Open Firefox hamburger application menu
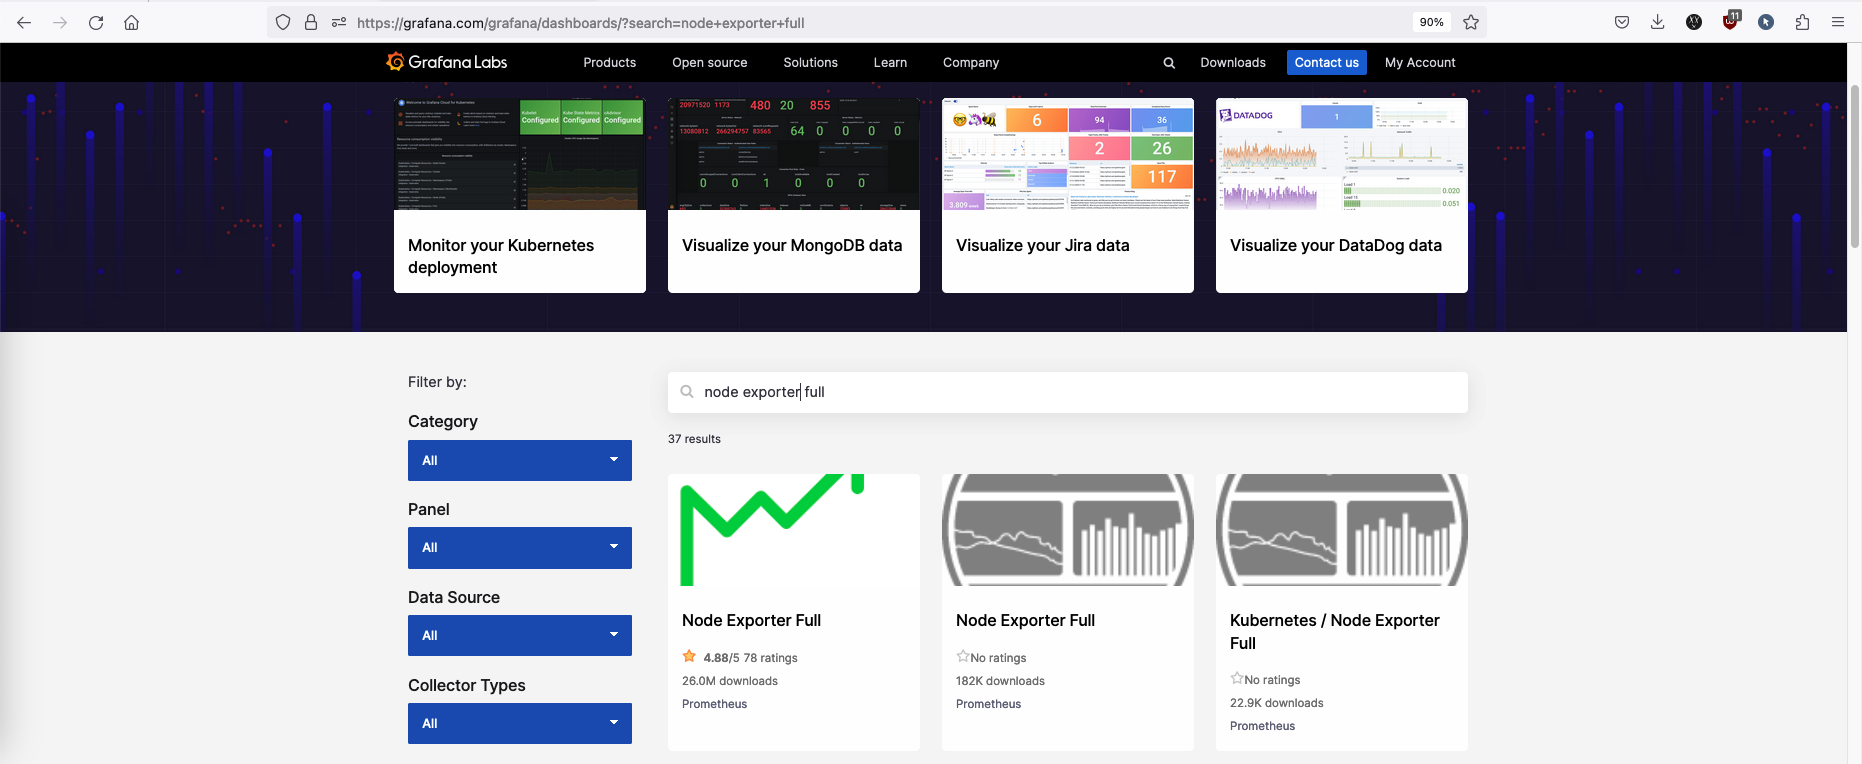1862x764 pixels. pos(1838,22)
